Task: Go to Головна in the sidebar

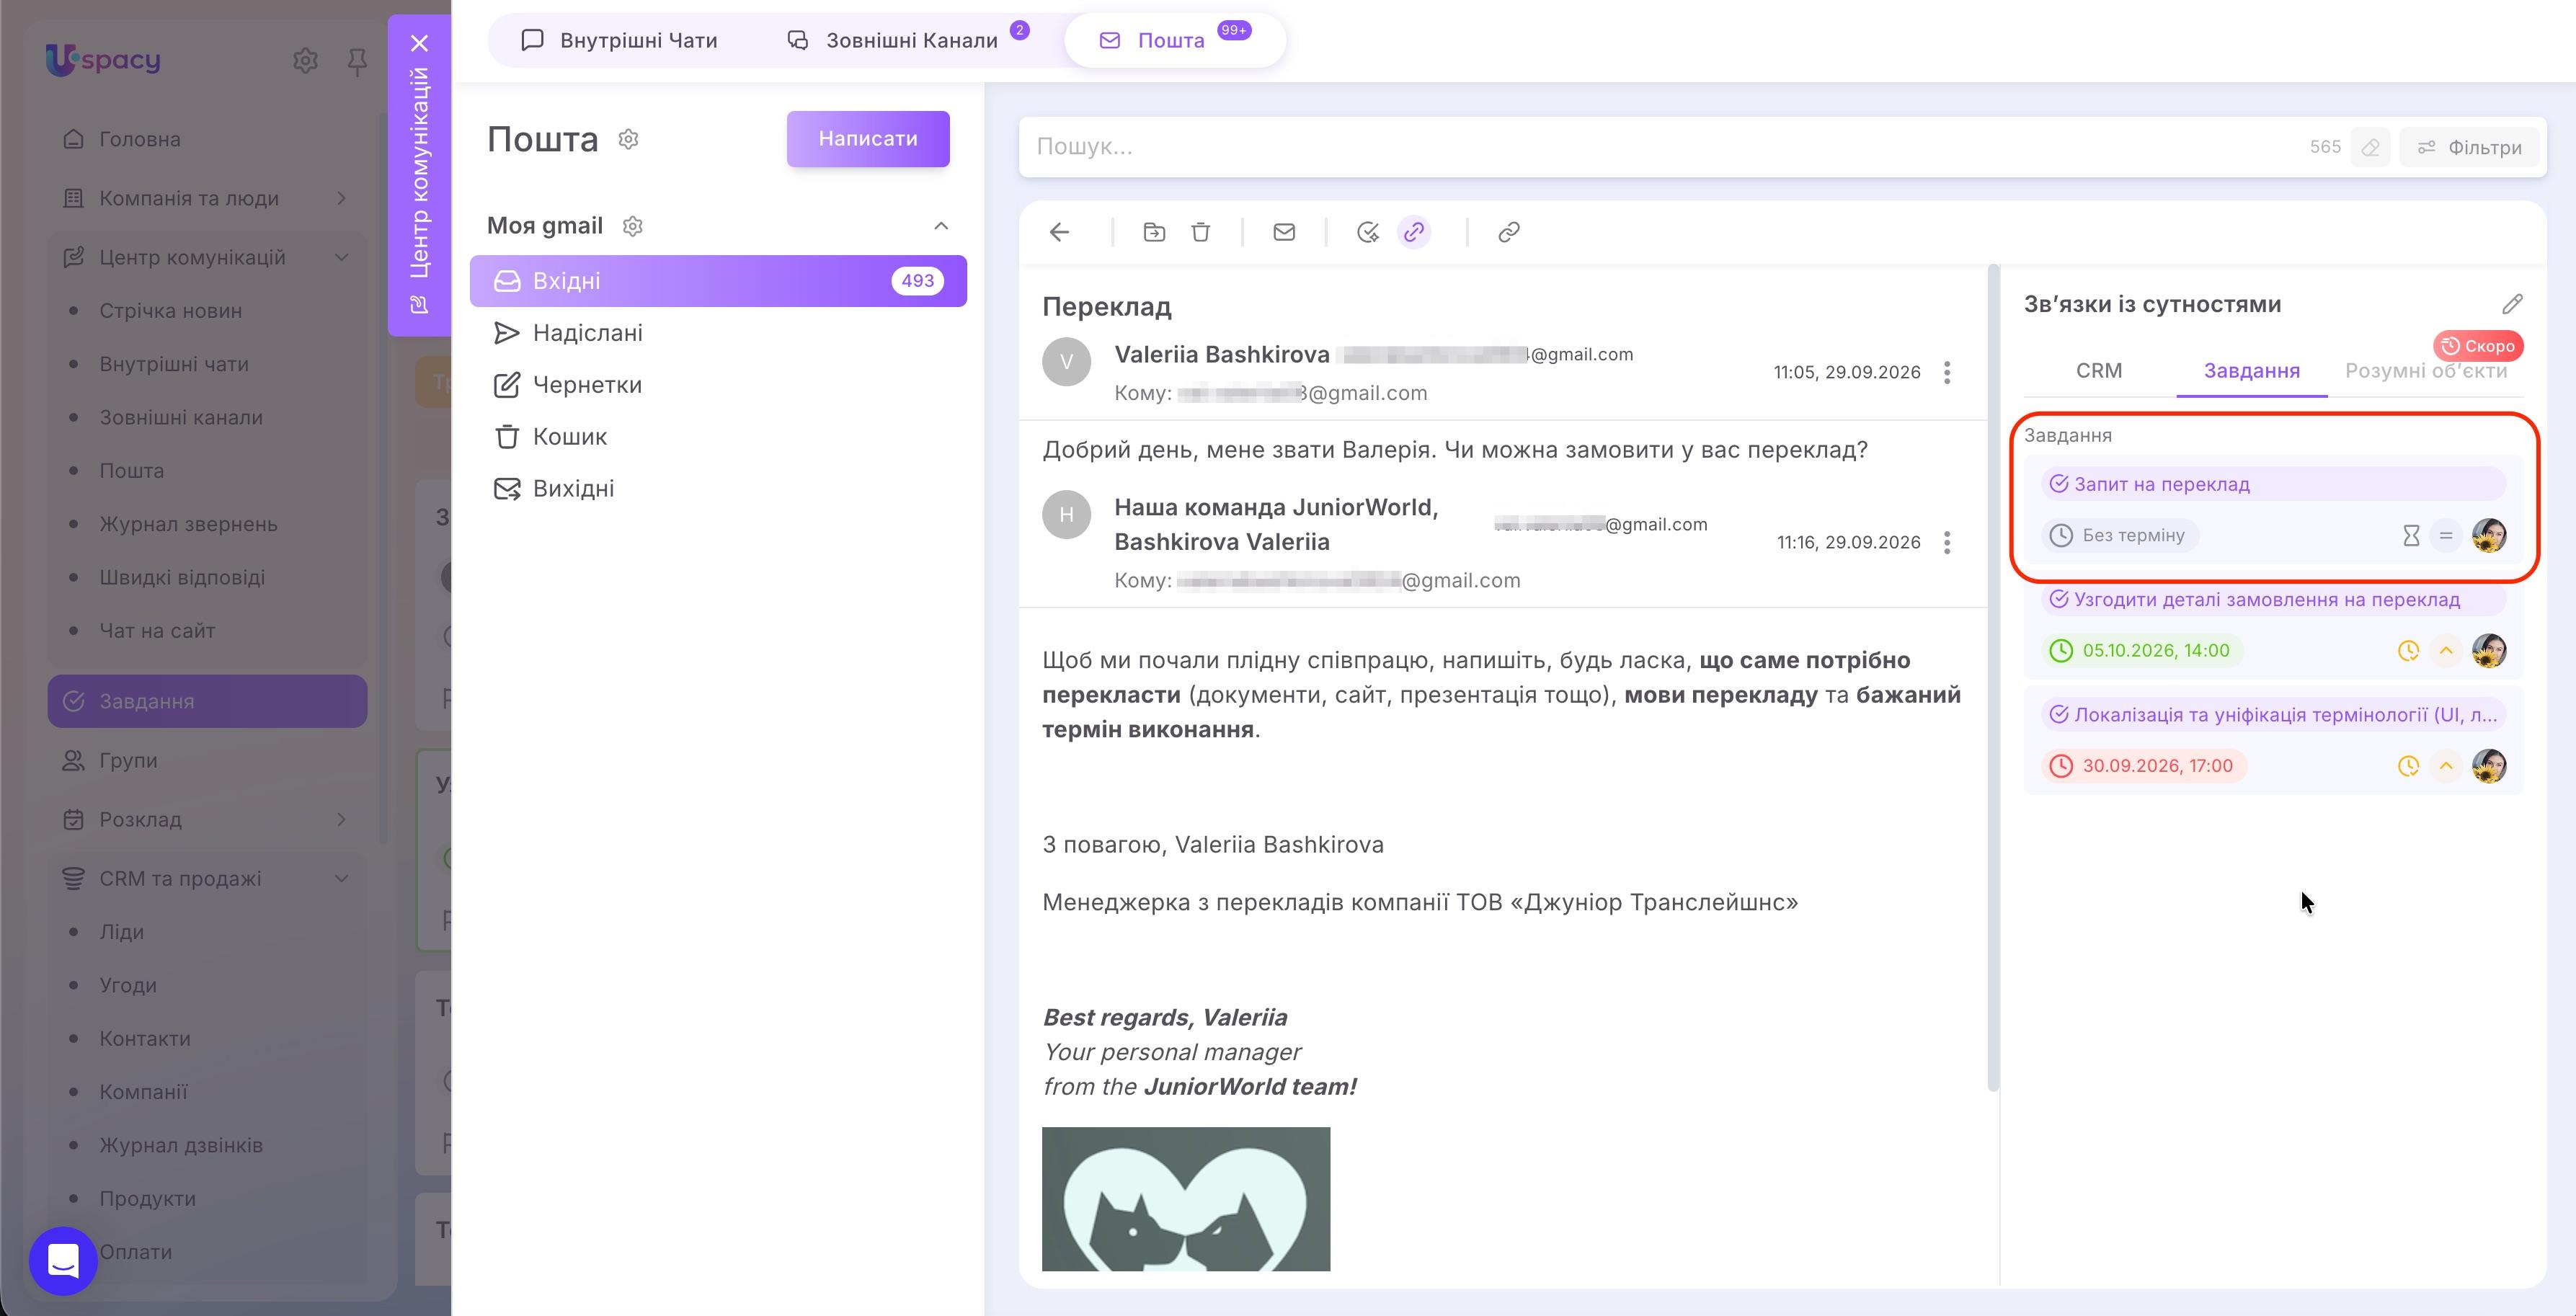Action: [x=208, y=139]
